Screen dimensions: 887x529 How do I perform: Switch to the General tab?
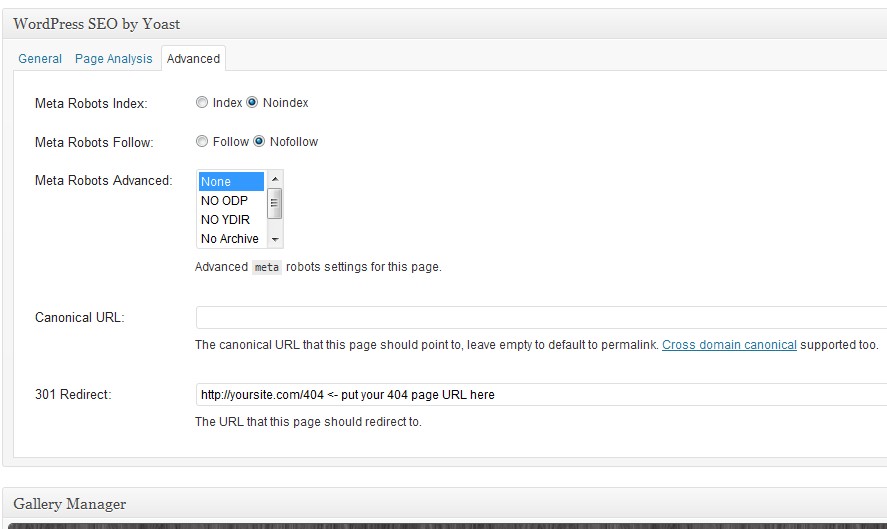point(40,59)
